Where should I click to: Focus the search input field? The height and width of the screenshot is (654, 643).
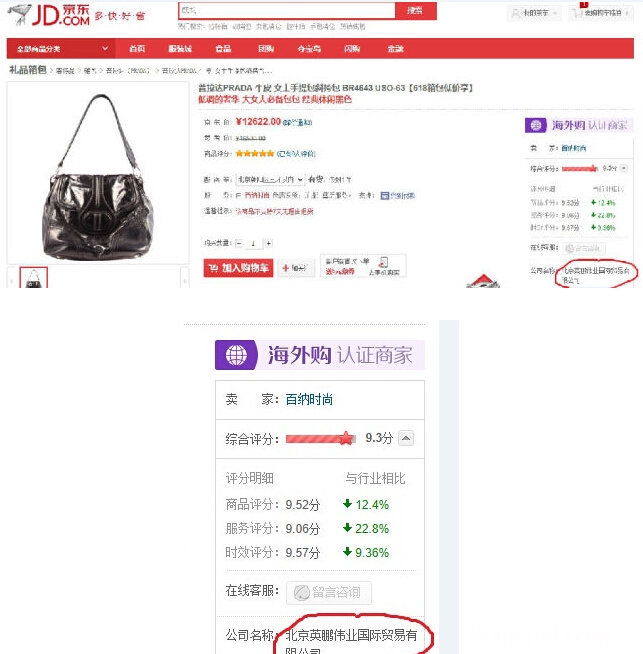pyautogui.click(x=286, y=11)
